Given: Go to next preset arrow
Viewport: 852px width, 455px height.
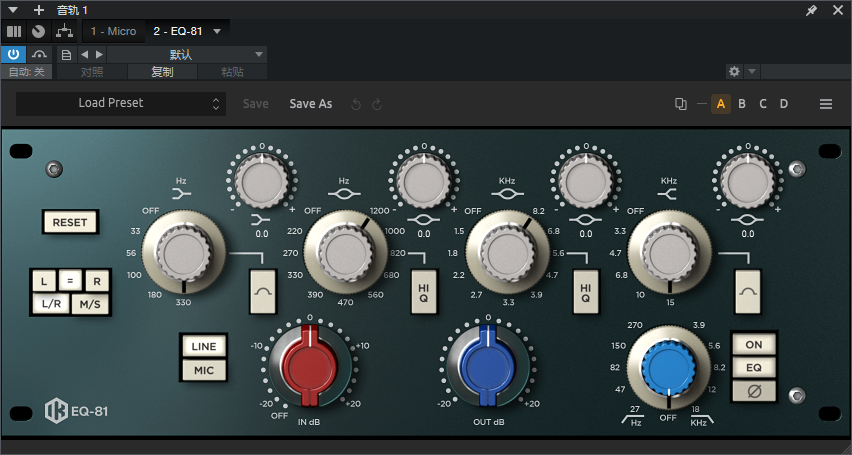Looking at the screenshot, I should point(99,54).
